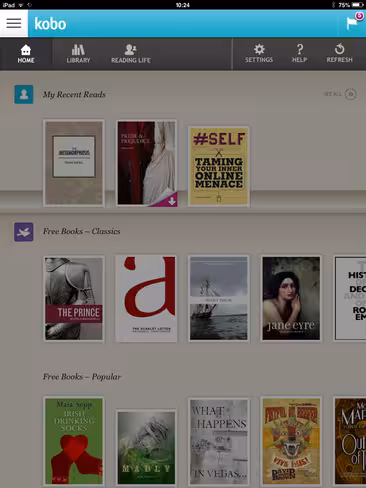366x488 pixels.
Task: Select Free Books – Popular heading
Action: [x=82, y=377]
